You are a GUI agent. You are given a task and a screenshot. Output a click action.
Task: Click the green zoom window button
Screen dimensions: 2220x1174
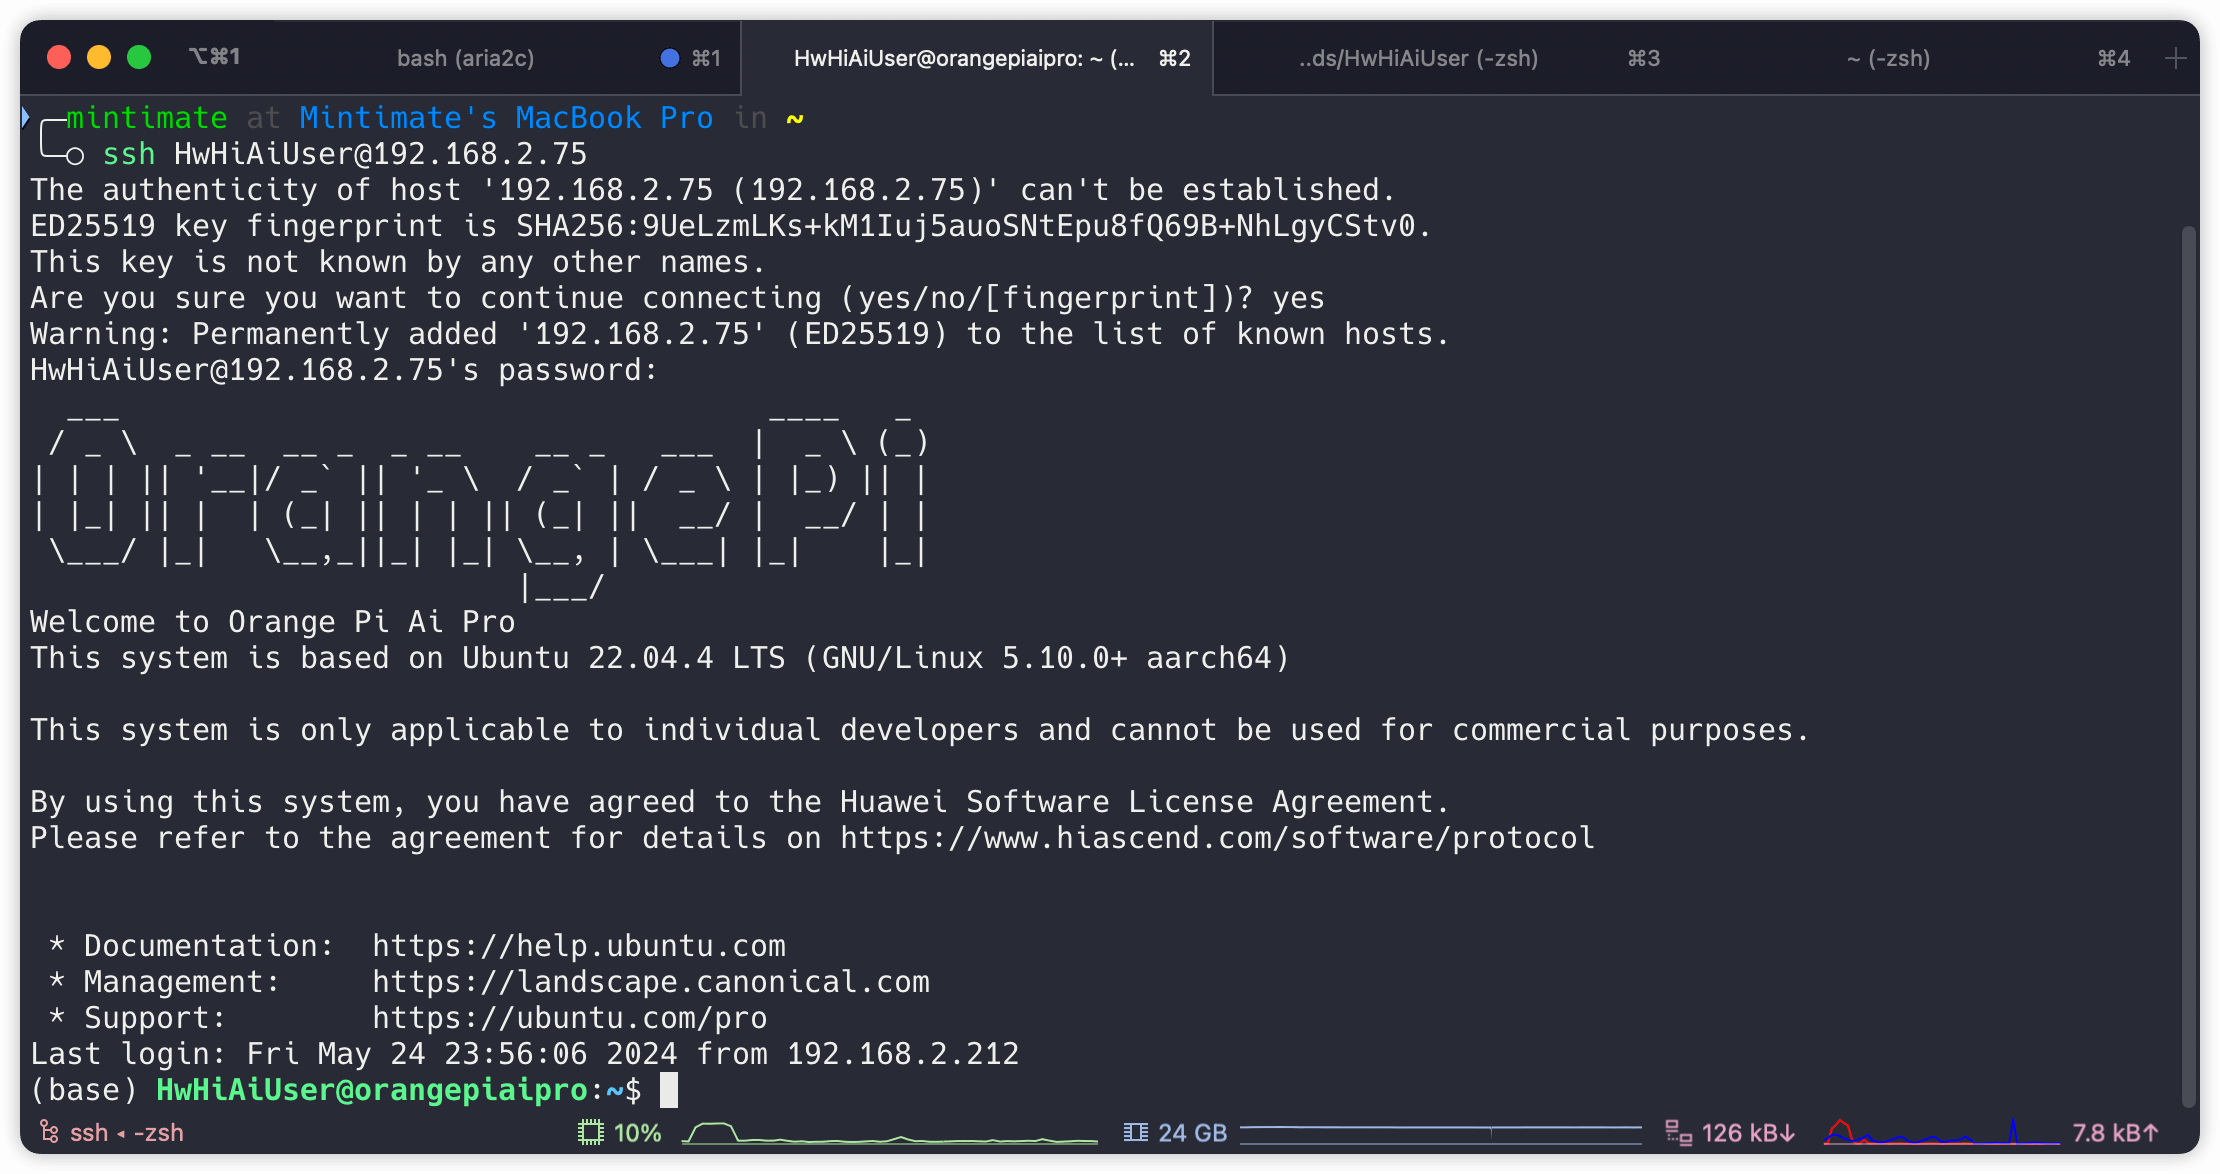click(139, 57)
